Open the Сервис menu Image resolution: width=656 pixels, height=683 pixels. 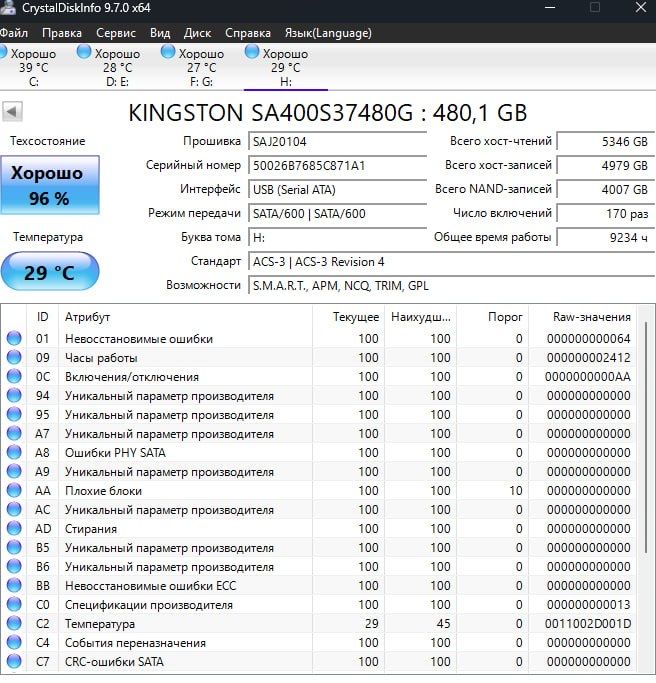pos(116,33)
